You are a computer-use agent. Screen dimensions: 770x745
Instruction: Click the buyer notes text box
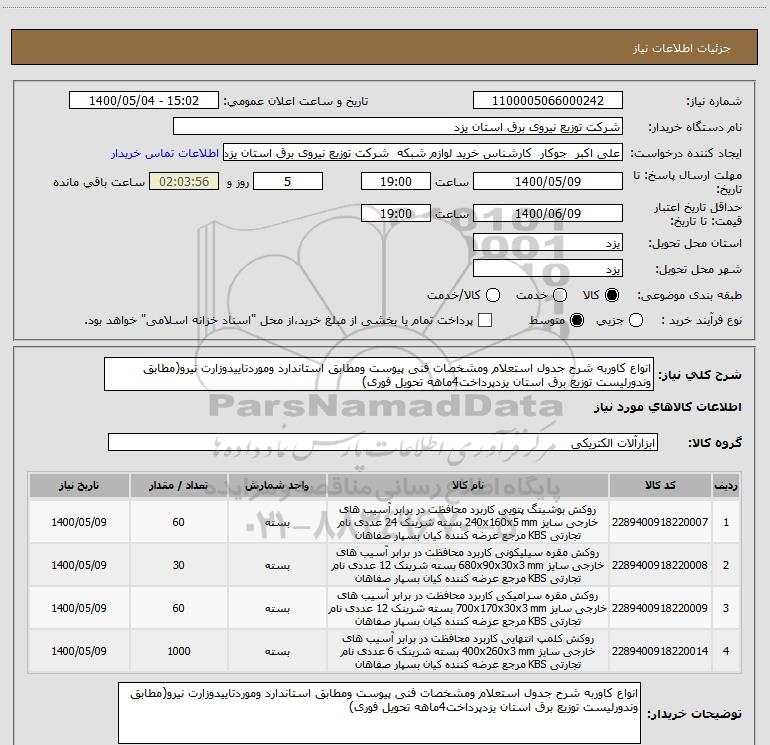380,713
